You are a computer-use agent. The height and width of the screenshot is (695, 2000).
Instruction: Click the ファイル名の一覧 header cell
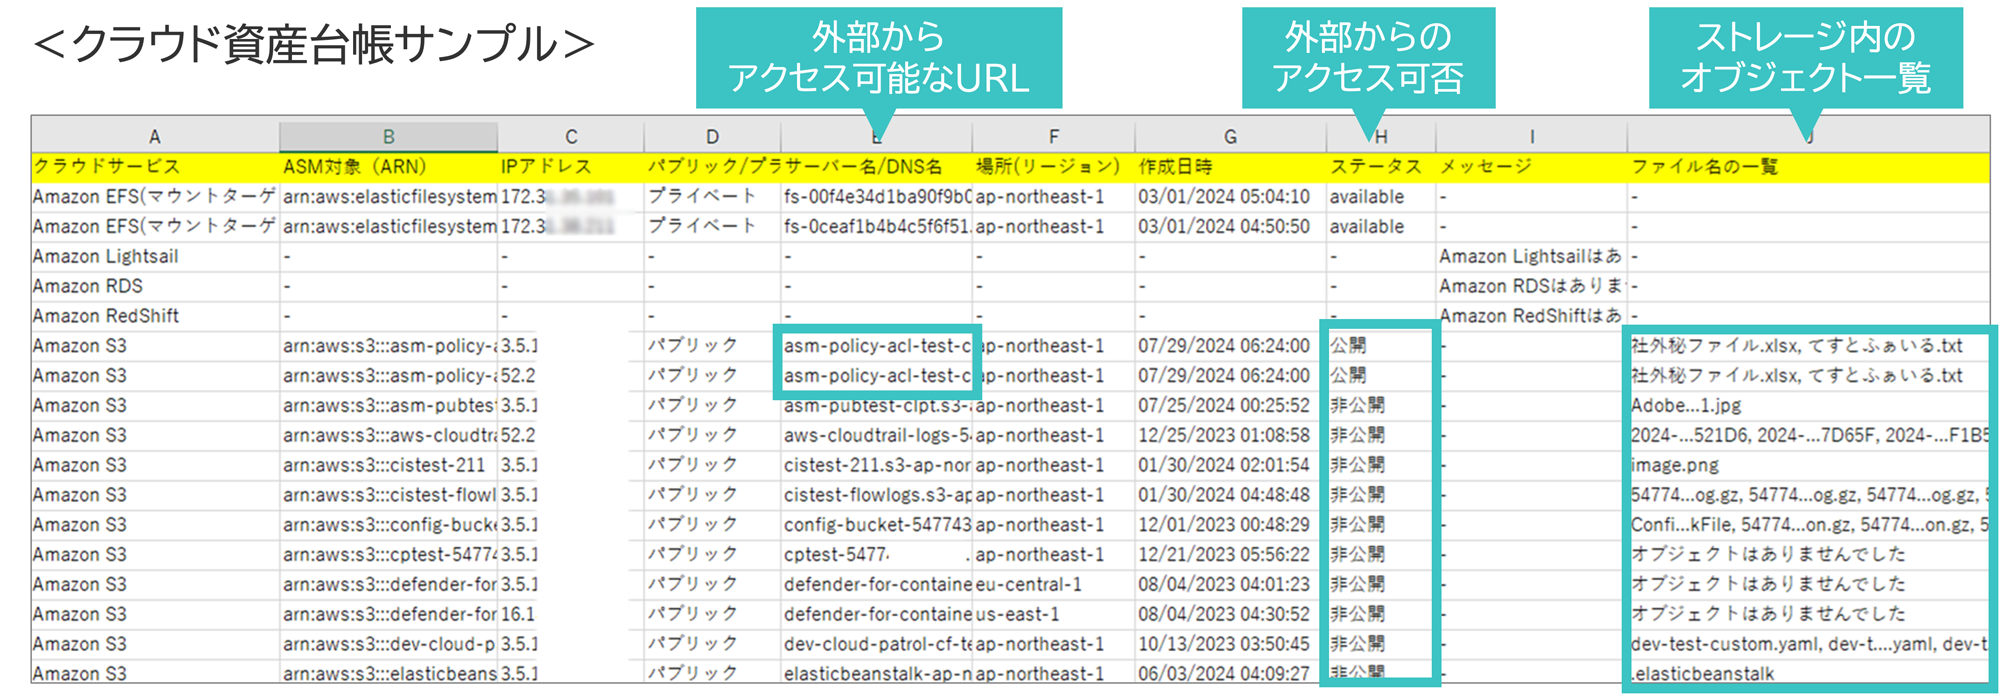click(1808, 167)
